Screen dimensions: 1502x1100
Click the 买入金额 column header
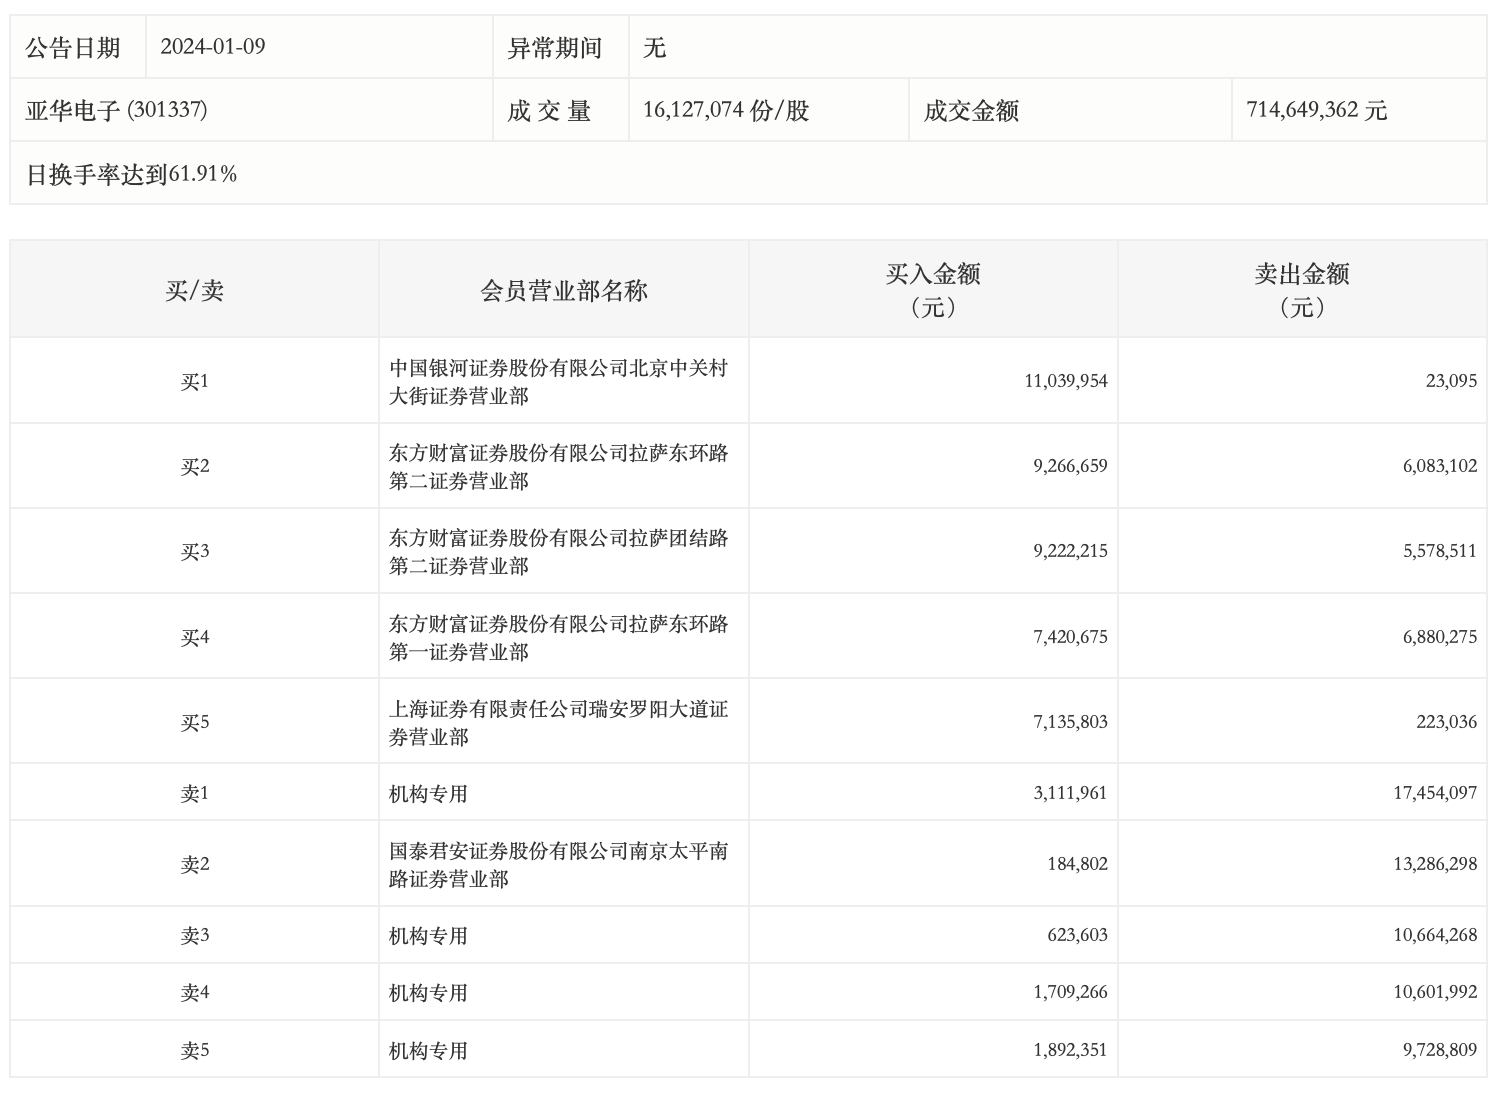point(932,290)
